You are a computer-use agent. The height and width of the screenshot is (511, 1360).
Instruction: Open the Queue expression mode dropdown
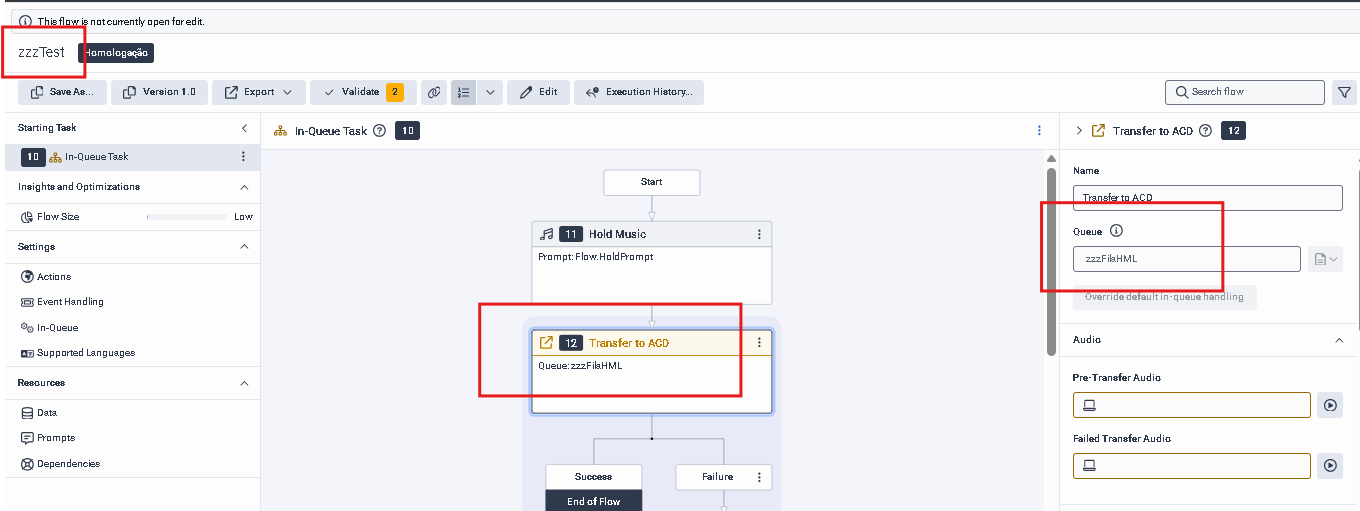click(1325, 259)
